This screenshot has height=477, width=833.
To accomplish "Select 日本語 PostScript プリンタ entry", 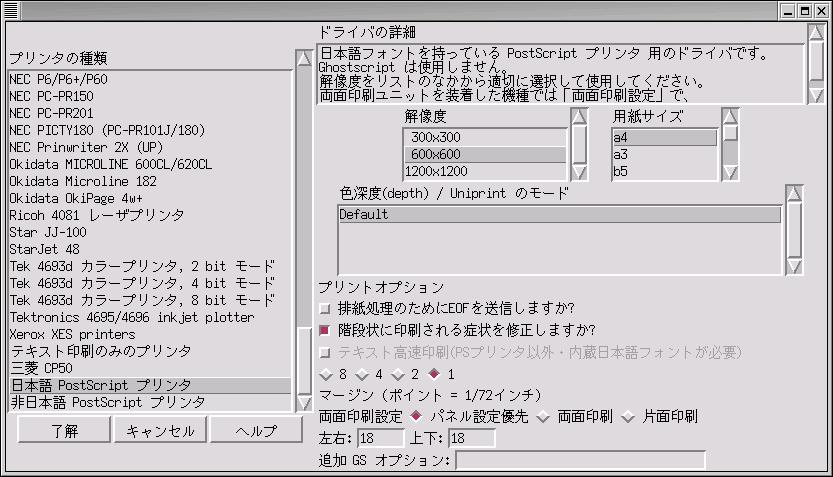I will (150, 385).
